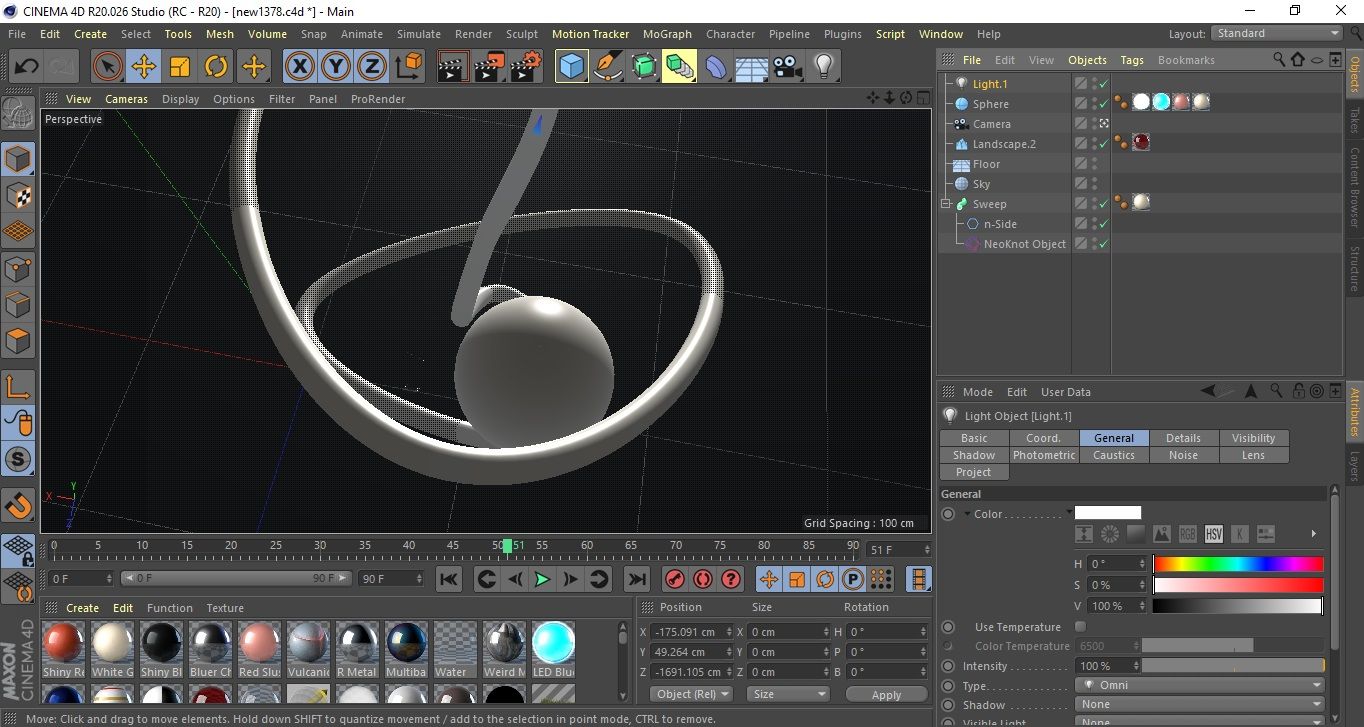
Task: Tick the Use Temperature checkbox
Action: click(1080, 627)
